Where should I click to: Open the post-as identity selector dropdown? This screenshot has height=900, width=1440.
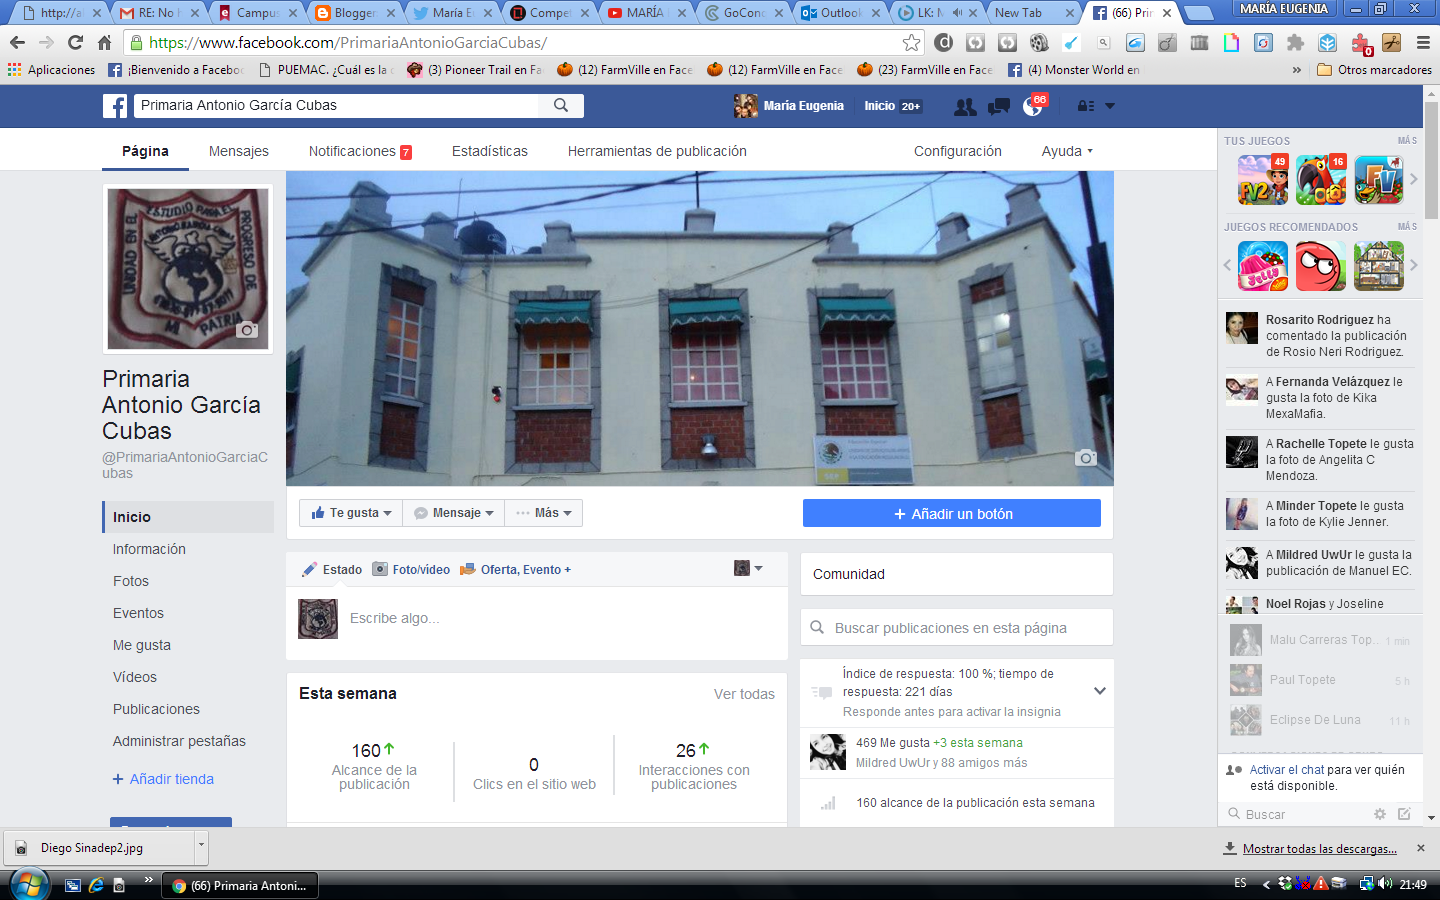click(x=749, y=568)
